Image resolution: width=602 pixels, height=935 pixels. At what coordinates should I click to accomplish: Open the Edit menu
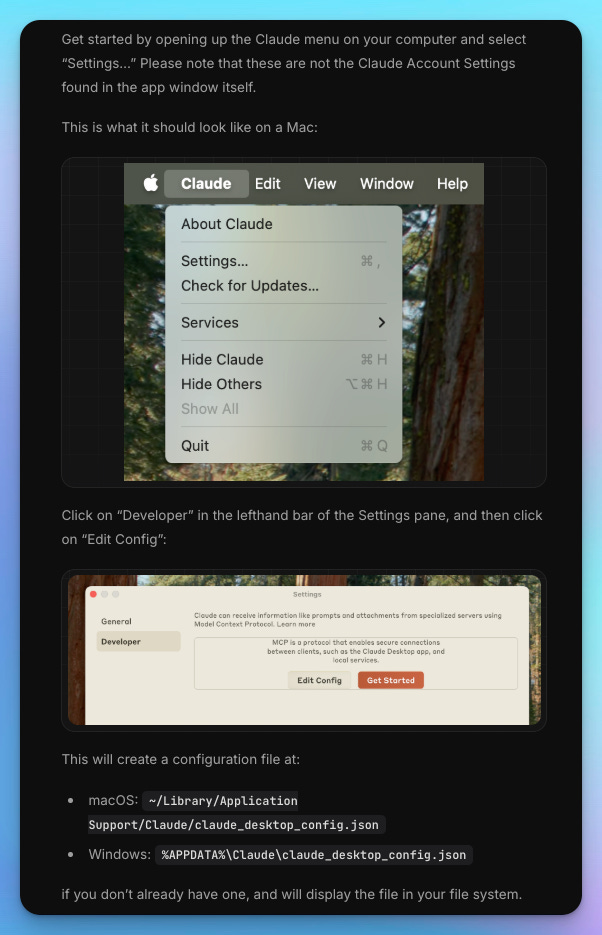268,184
